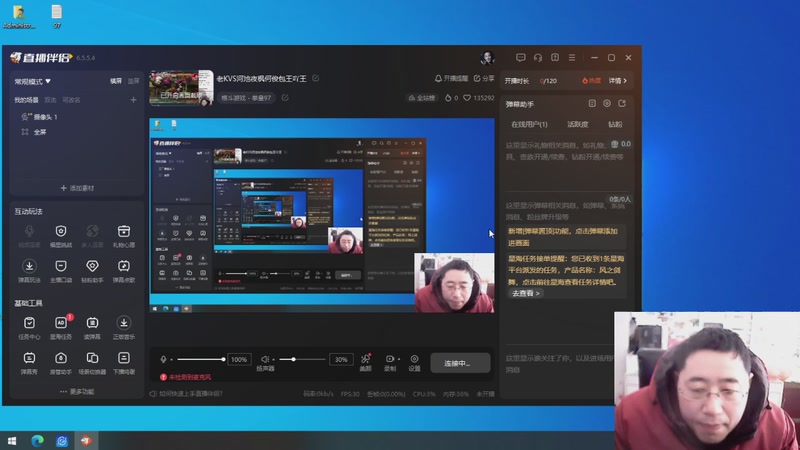The width and height of the screenshot is (800, 450).
Task: Open 下播预告 tool
Action: 123,363
